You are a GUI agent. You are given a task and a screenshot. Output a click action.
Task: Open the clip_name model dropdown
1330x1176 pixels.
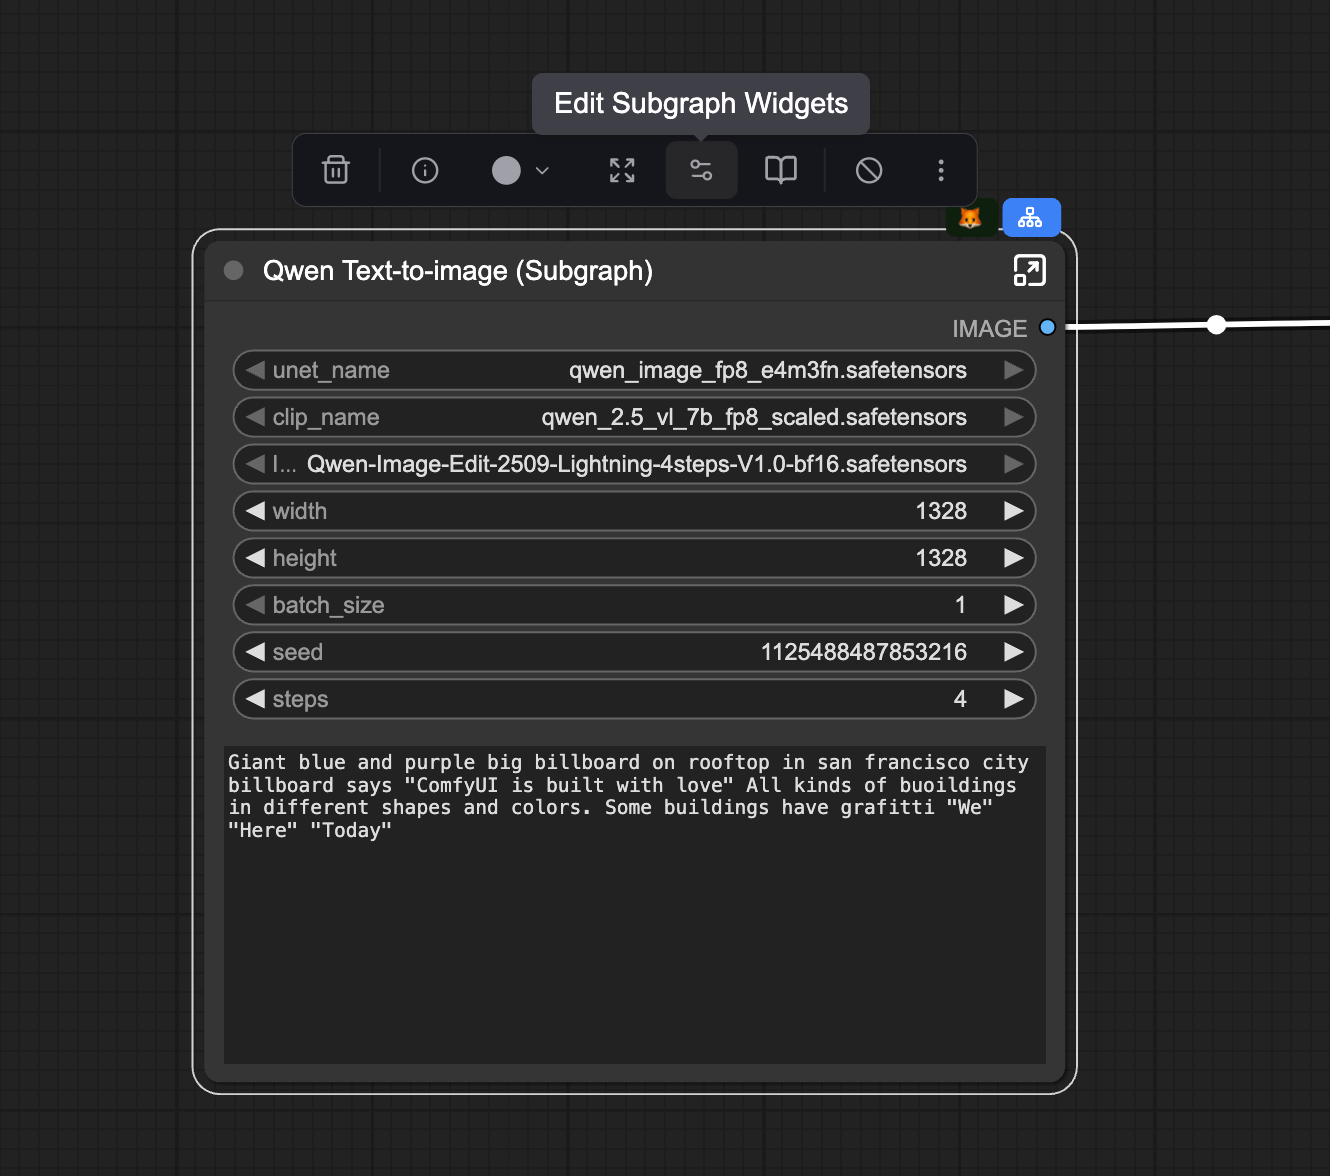(634, 417)
